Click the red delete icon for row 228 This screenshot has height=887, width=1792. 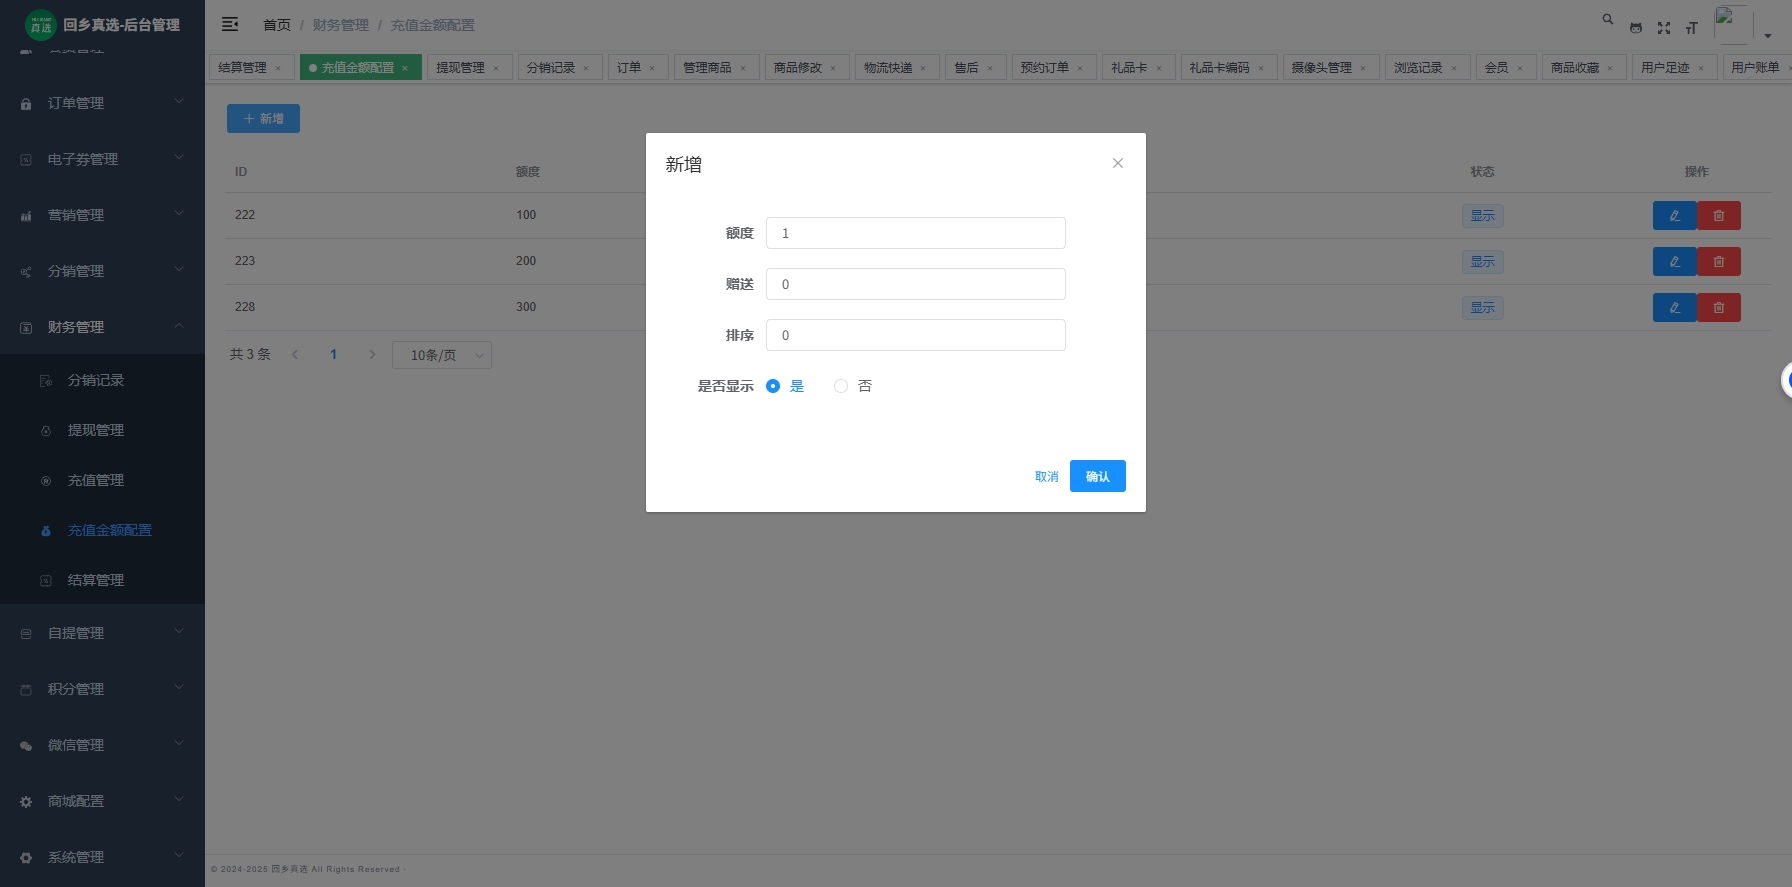1719,308
